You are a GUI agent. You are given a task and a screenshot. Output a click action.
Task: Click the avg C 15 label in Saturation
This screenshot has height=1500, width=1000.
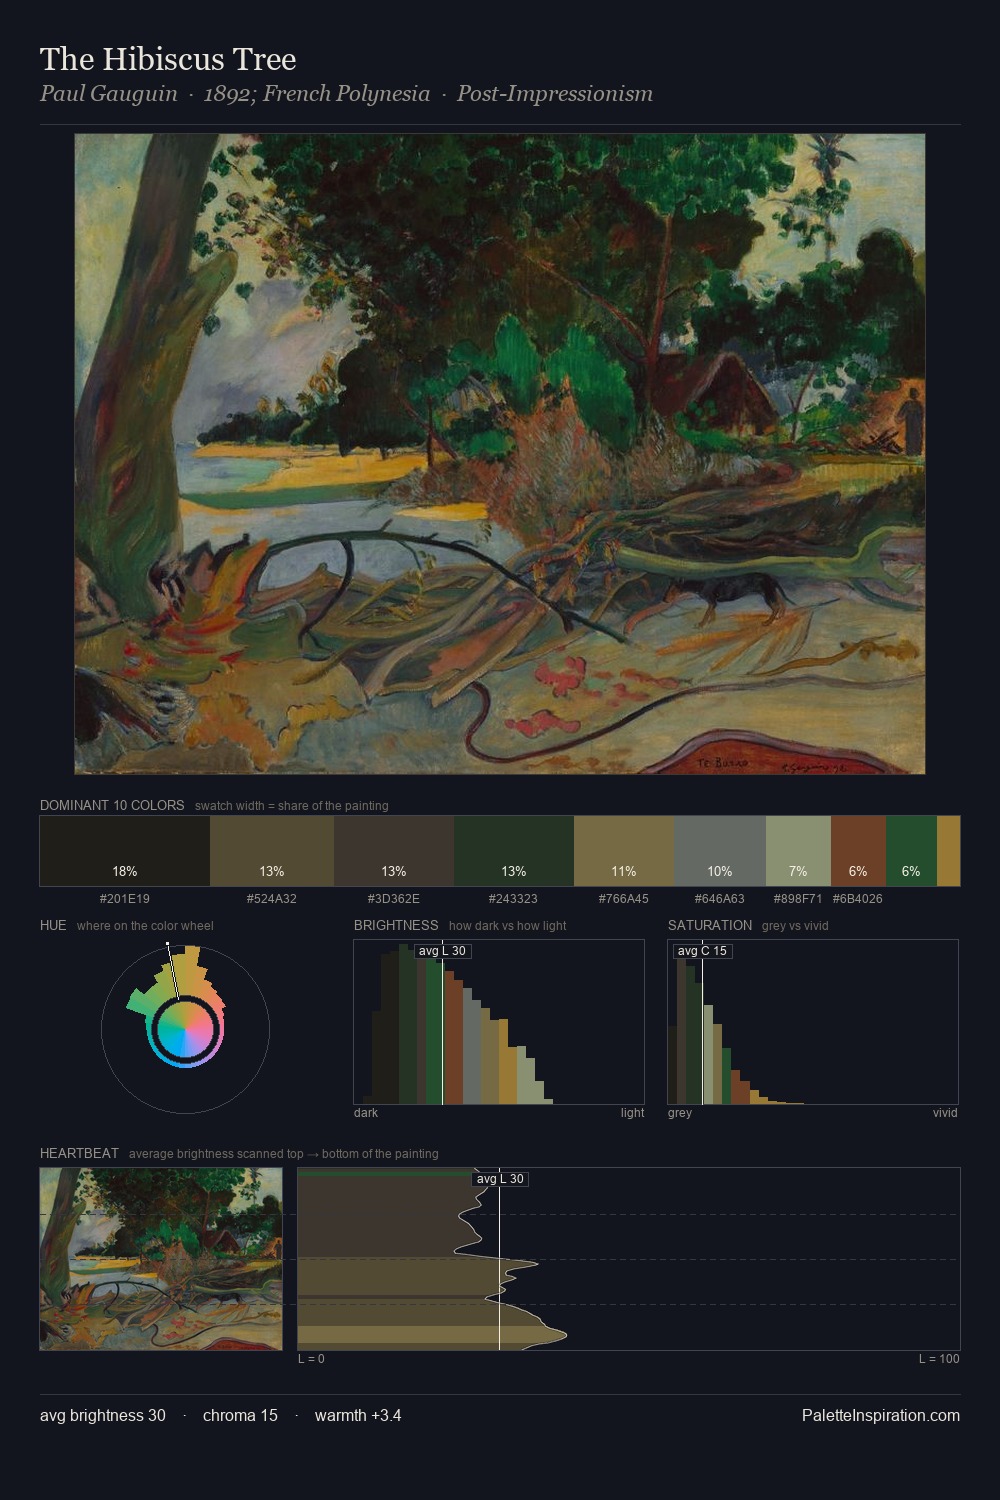pos(702,951)
